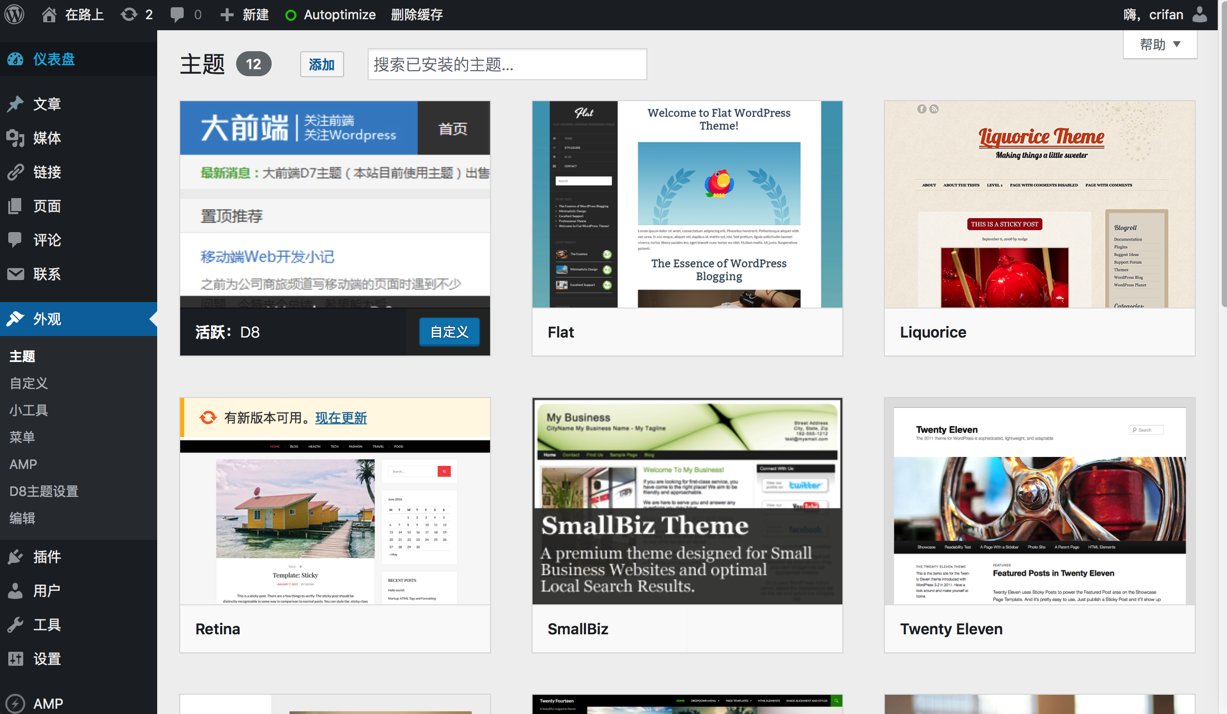1227x714 pixels.
Task: Open 主题 in the 外观 submenu
Action: pos(22,356)
